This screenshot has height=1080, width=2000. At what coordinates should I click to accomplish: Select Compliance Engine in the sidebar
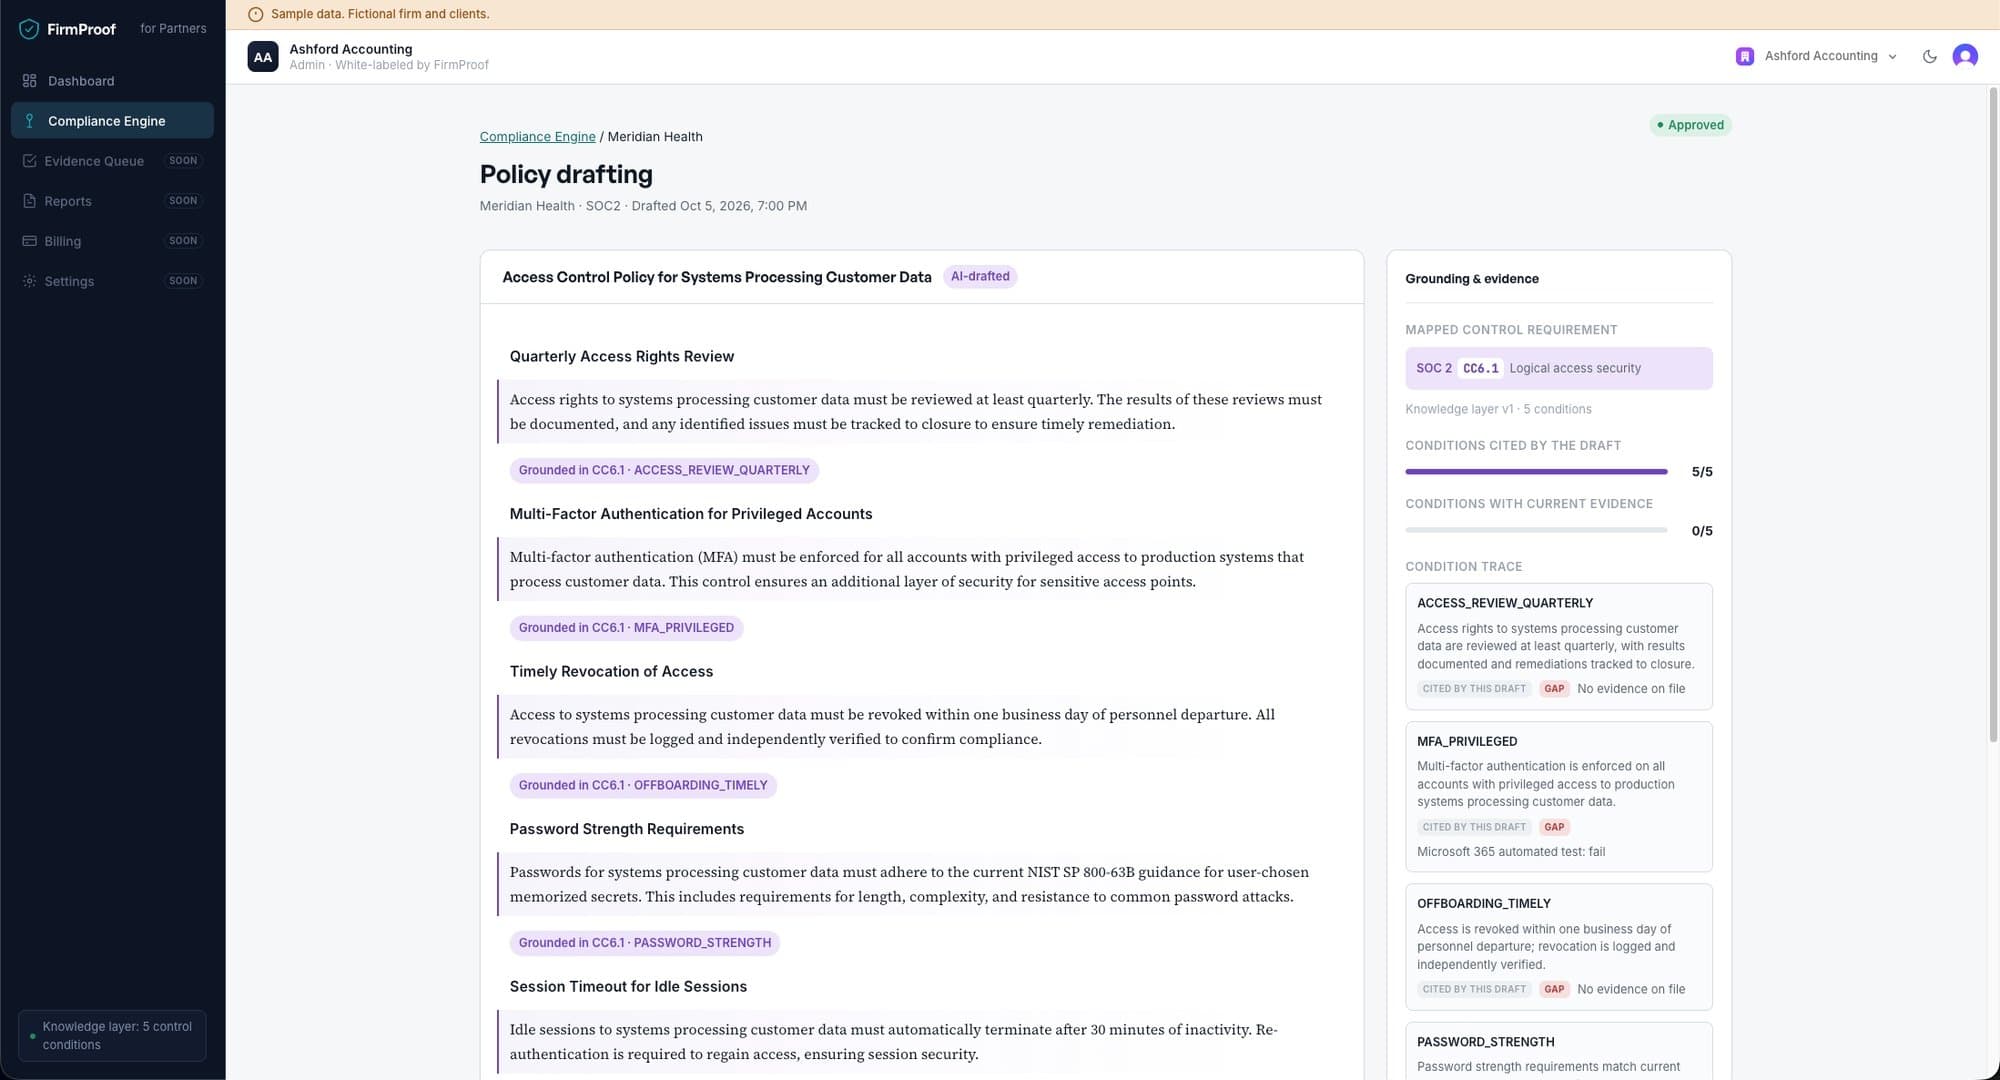112,121
